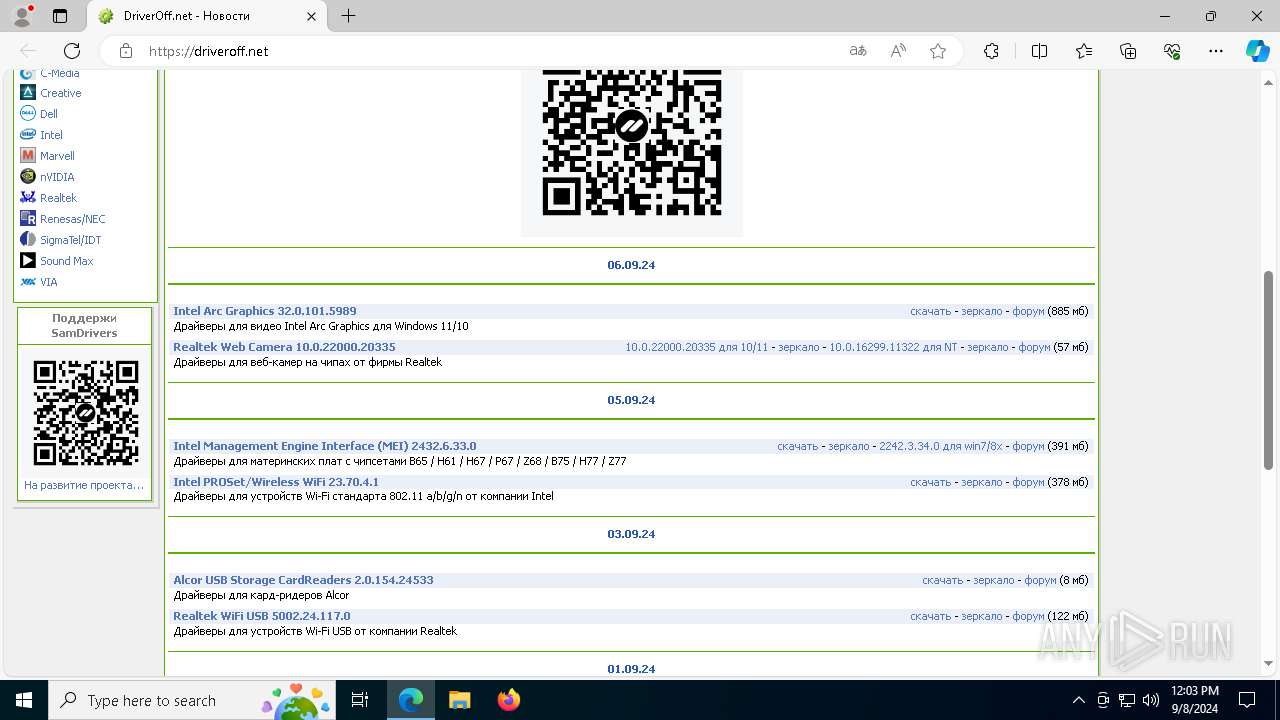Image resolution: width=1280 pixels, height=720 pixels.
Task: Click the translate page icon
Action: coord(858,51)
